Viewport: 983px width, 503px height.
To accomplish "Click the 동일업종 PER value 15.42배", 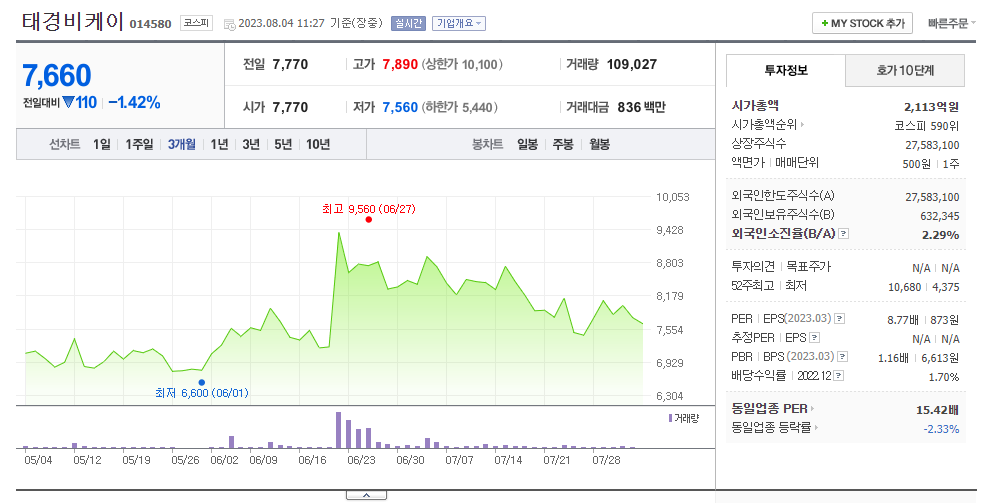I will pos(937,410).
